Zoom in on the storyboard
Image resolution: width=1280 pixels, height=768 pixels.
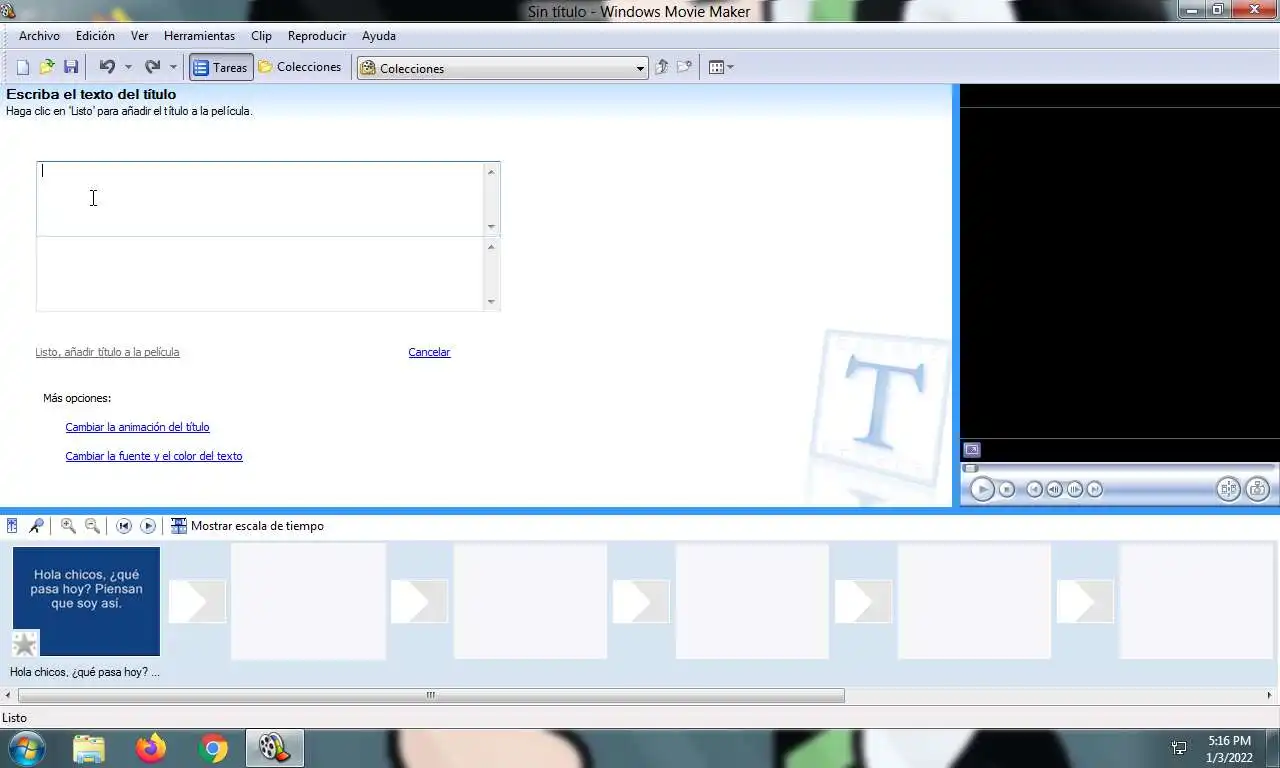[68, 526]
